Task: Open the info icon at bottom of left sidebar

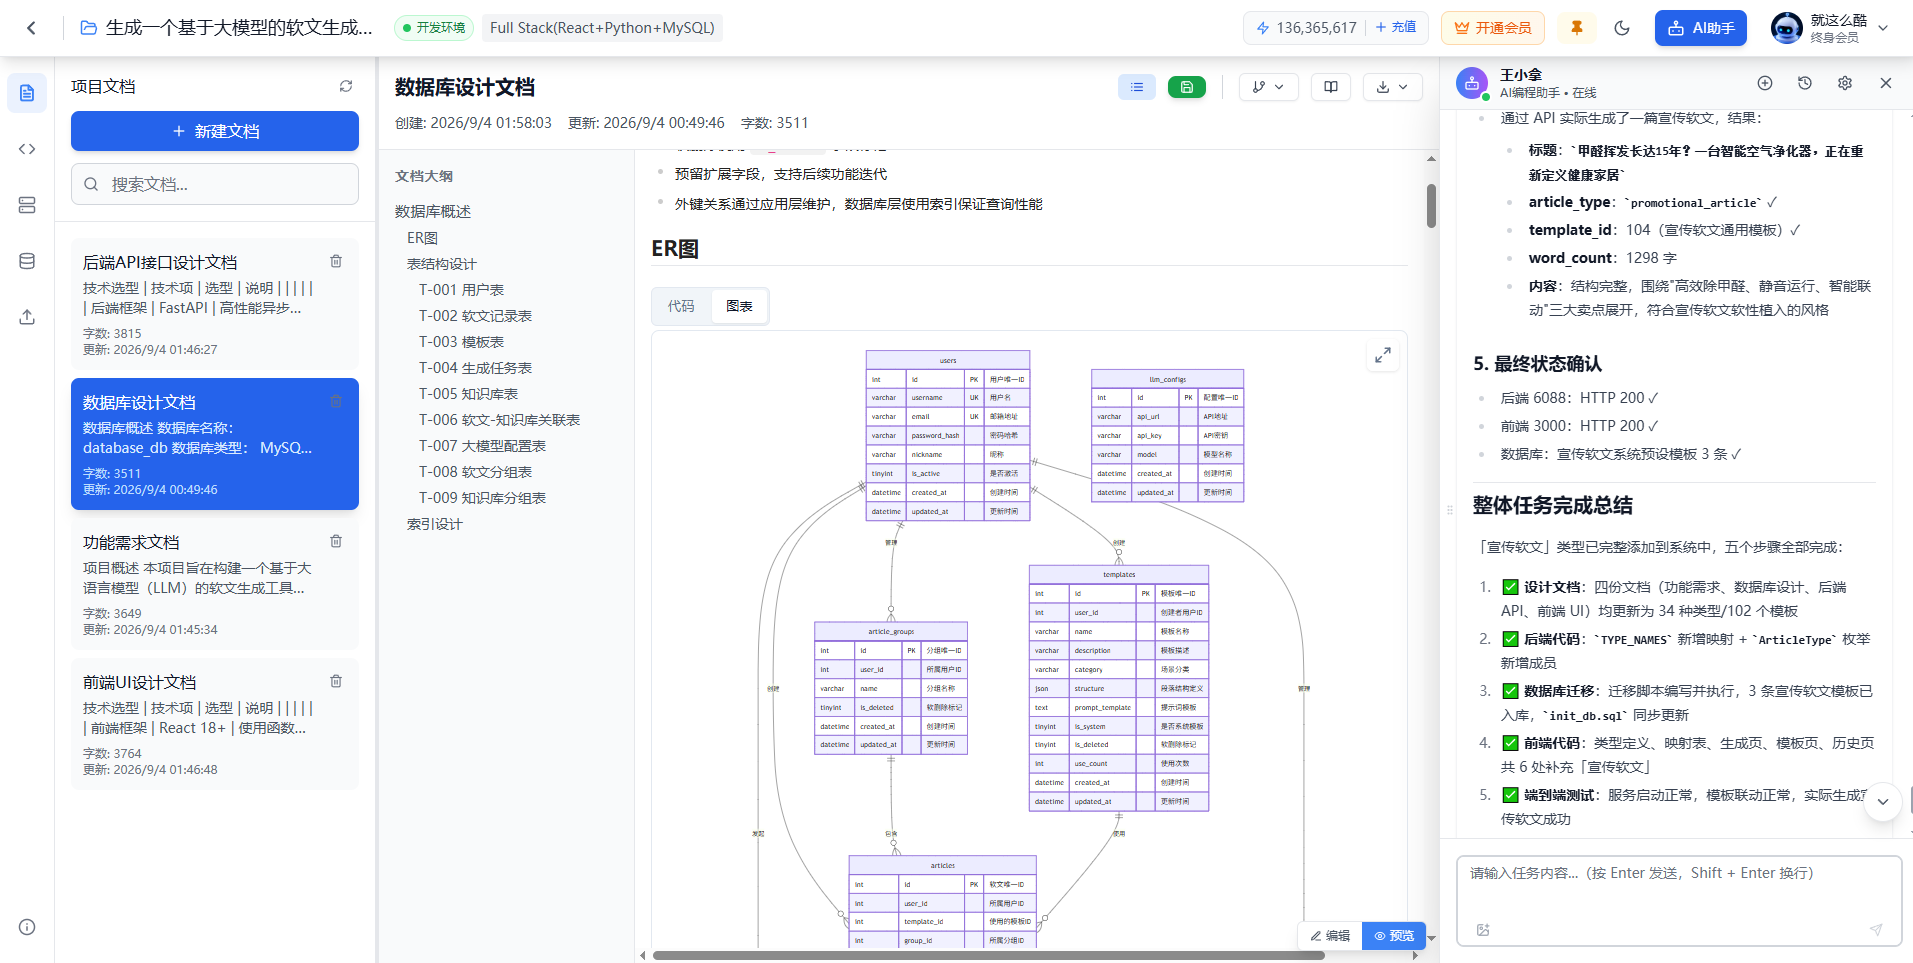Action: pyautogui.click(x=27, y=927)
